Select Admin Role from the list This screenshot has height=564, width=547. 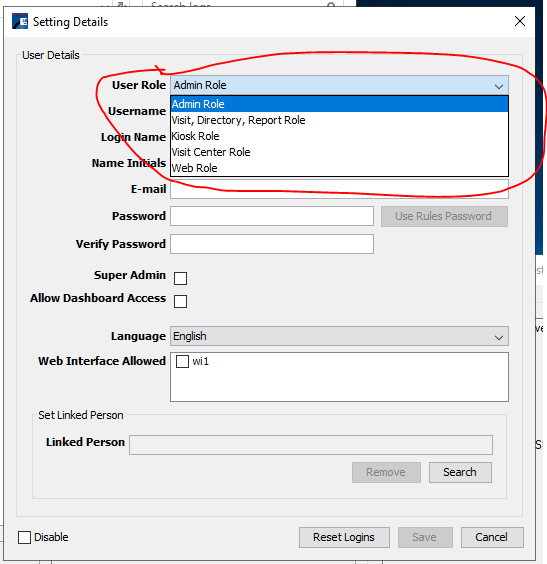tap(339, 104)
